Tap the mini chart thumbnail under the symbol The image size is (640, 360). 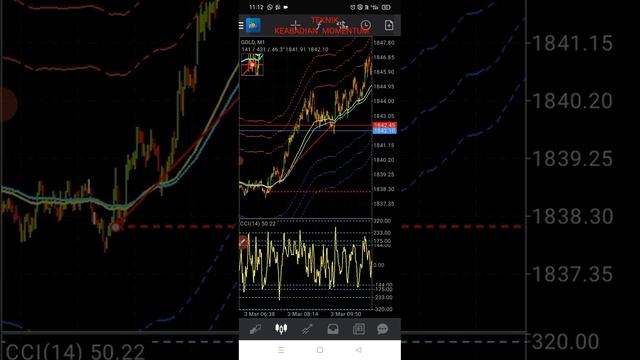pyautogui.click(x=252, y=64)
